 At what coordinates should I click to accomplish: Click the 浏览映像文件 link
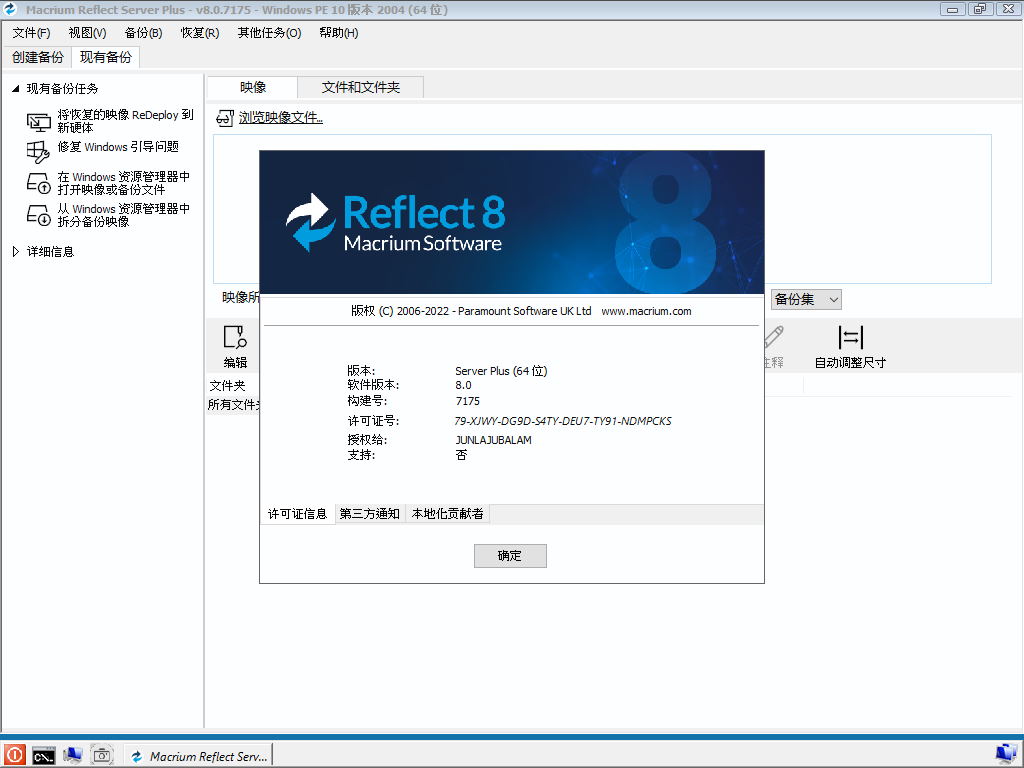pyautogui.click(x=280, y=118)
